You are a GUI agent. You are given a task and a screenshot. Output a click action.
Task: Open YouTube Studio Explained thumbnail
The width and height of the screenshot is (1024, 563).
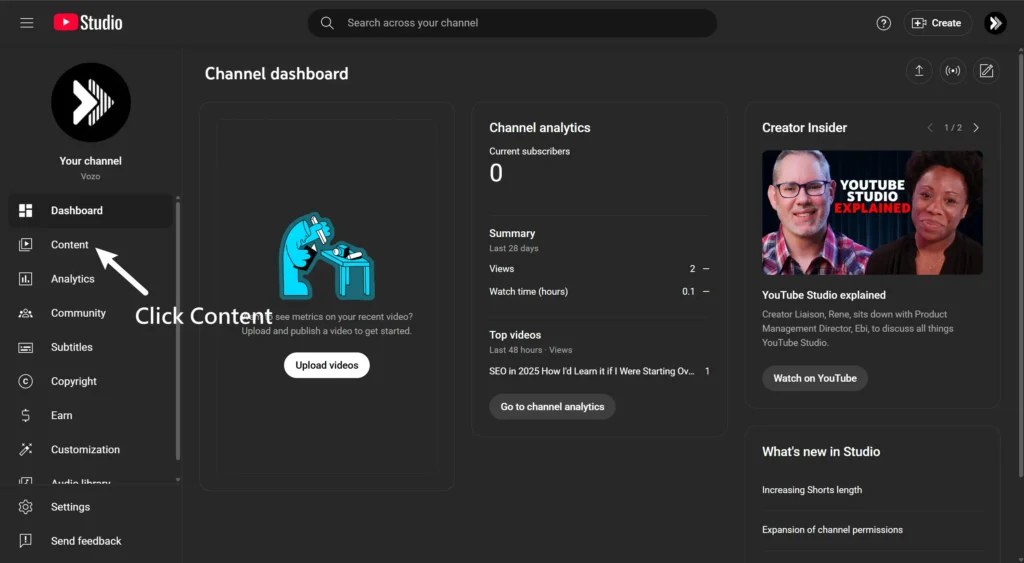[x=872, y=212]
